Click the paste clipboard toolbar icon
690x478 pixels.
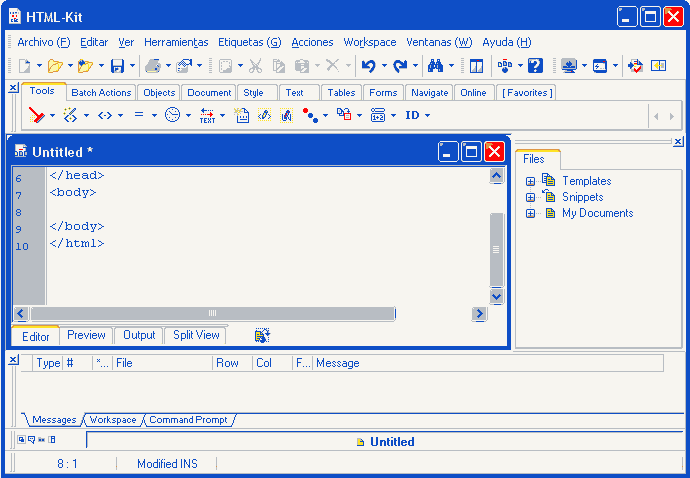[301, 66]
